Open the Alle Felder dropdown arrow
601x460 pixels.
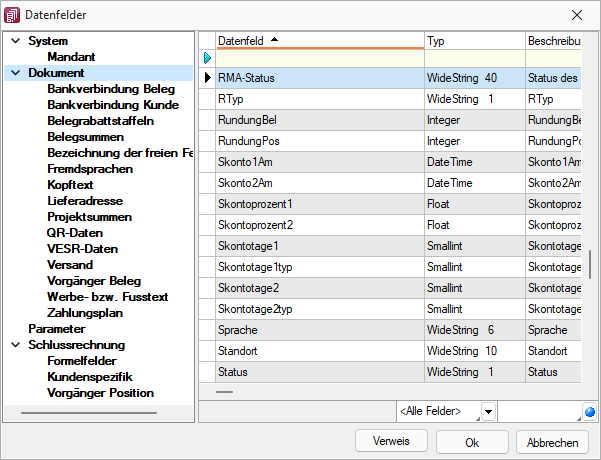tap(488, 412)
